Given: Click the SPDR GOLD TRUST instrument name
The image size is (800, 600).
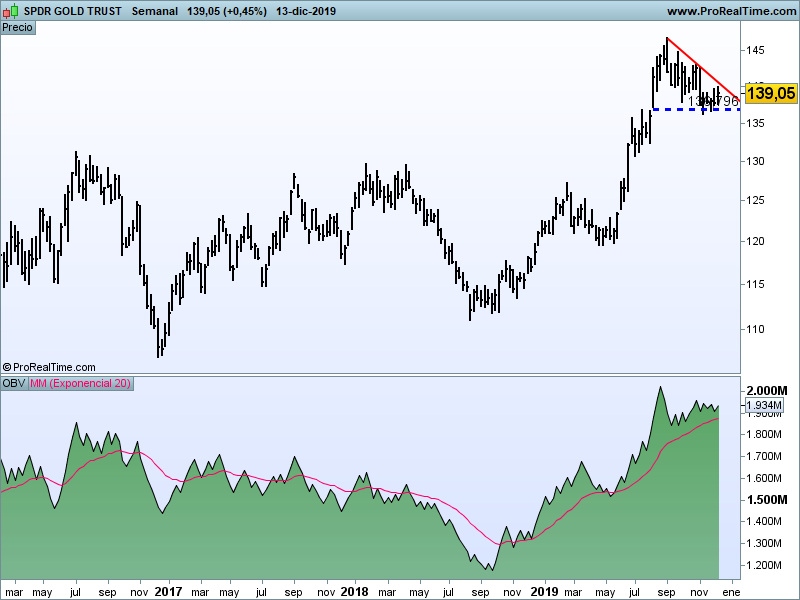Looking at the screenshot, I should click(73, 11).
